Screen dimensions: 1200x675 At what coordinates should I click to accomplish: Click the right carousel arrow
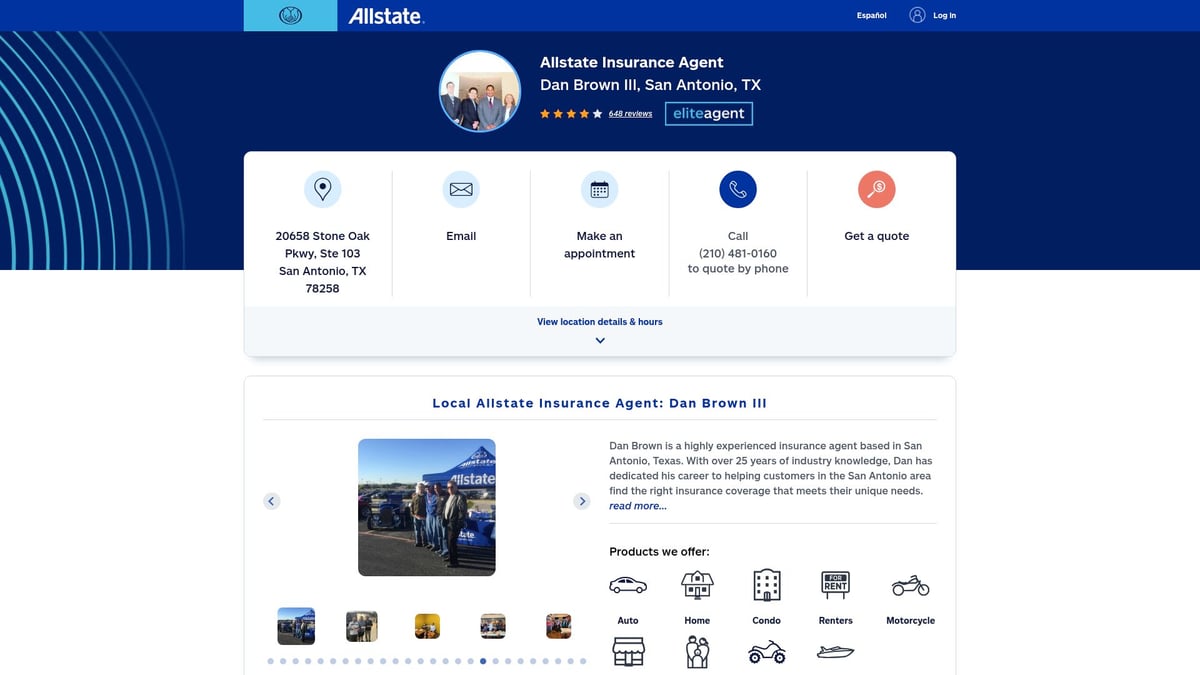pos(582,500)
